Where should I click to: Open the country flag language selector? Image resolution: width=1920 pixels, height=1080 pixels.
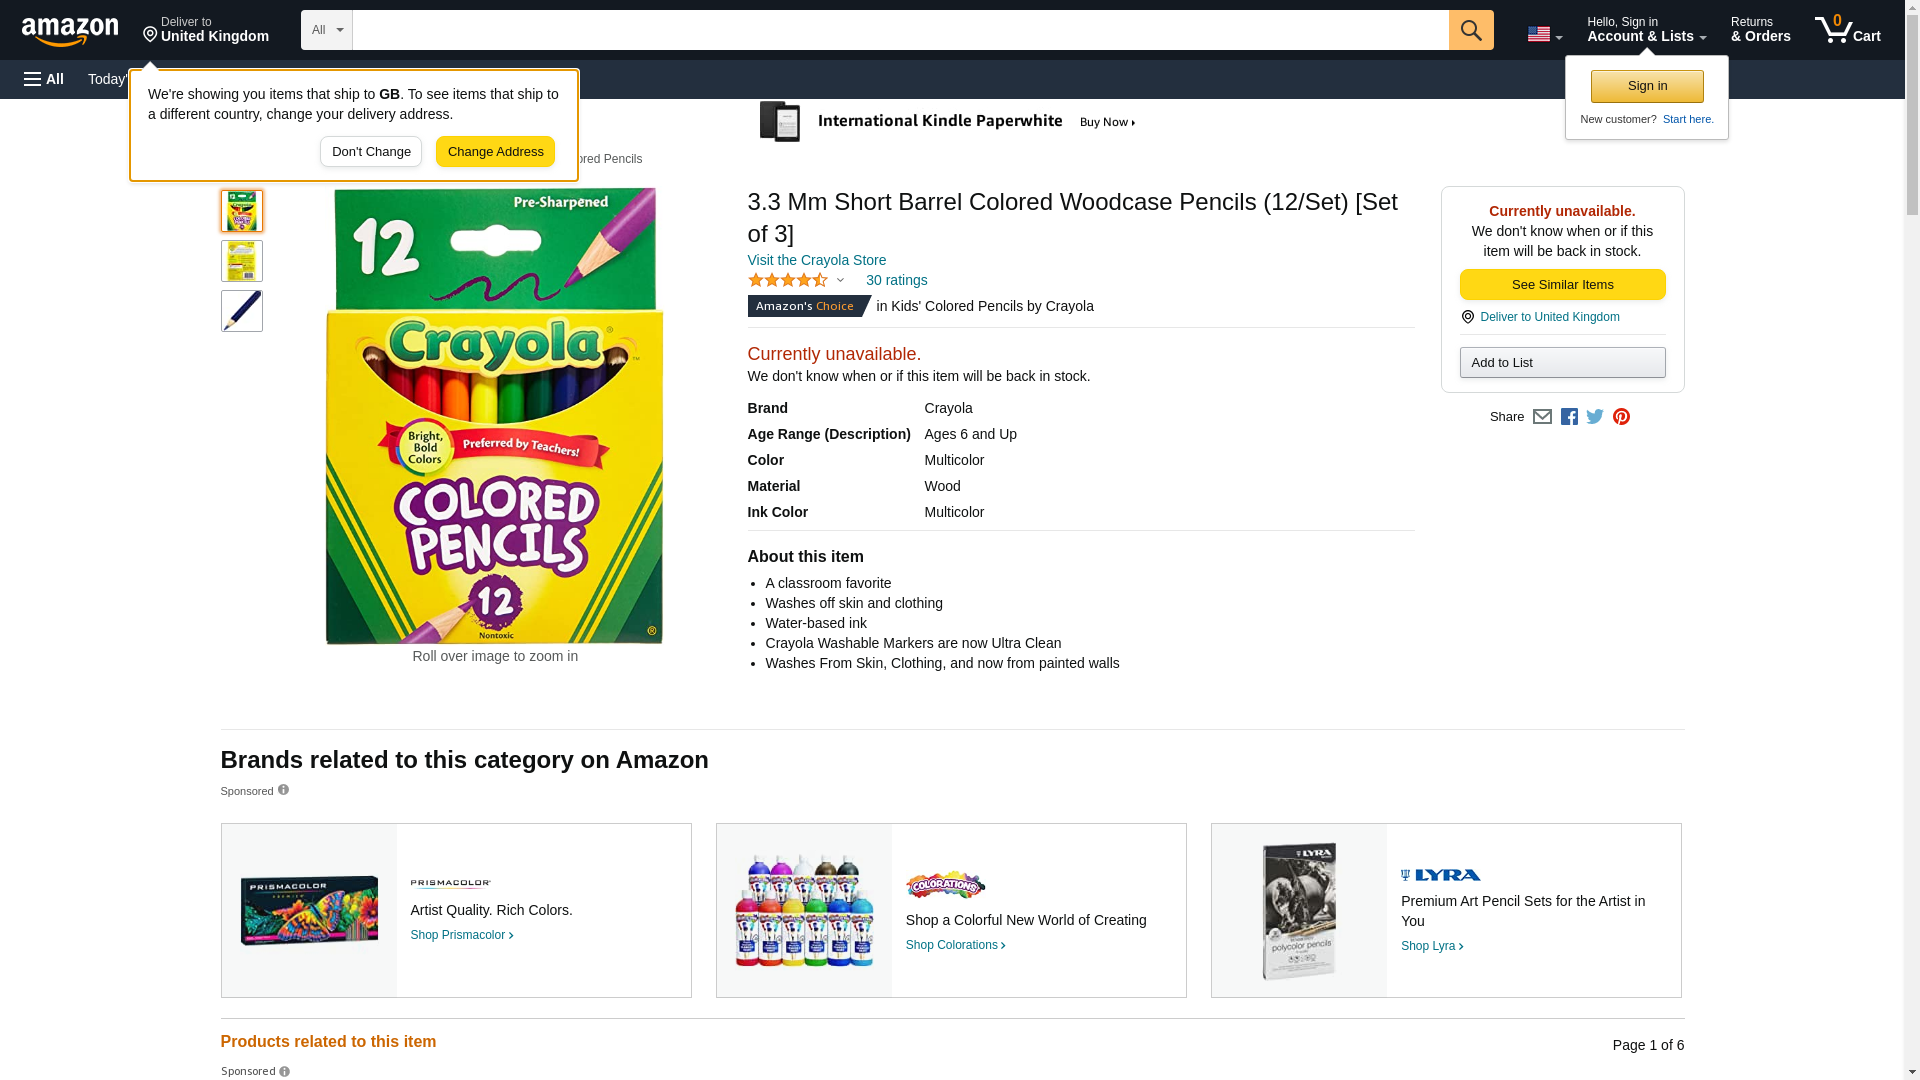(x=1544, y=34)
